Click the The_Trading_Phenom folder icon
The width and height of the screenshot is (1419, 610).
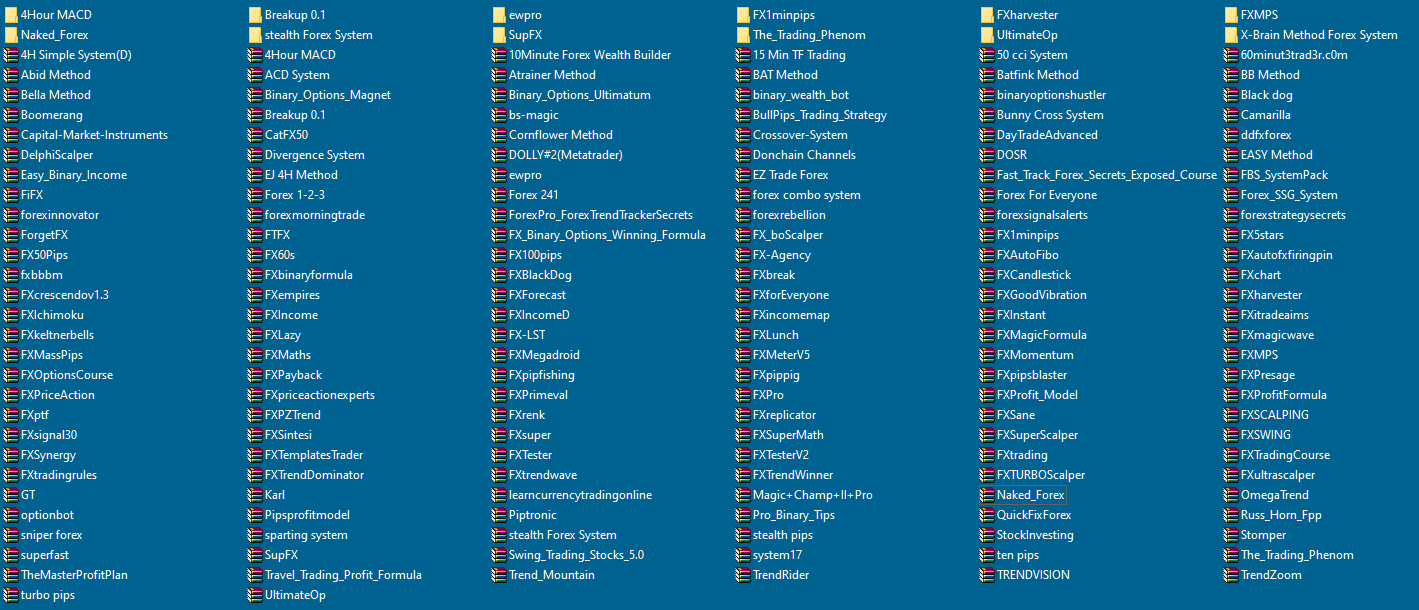pos(743,35)
